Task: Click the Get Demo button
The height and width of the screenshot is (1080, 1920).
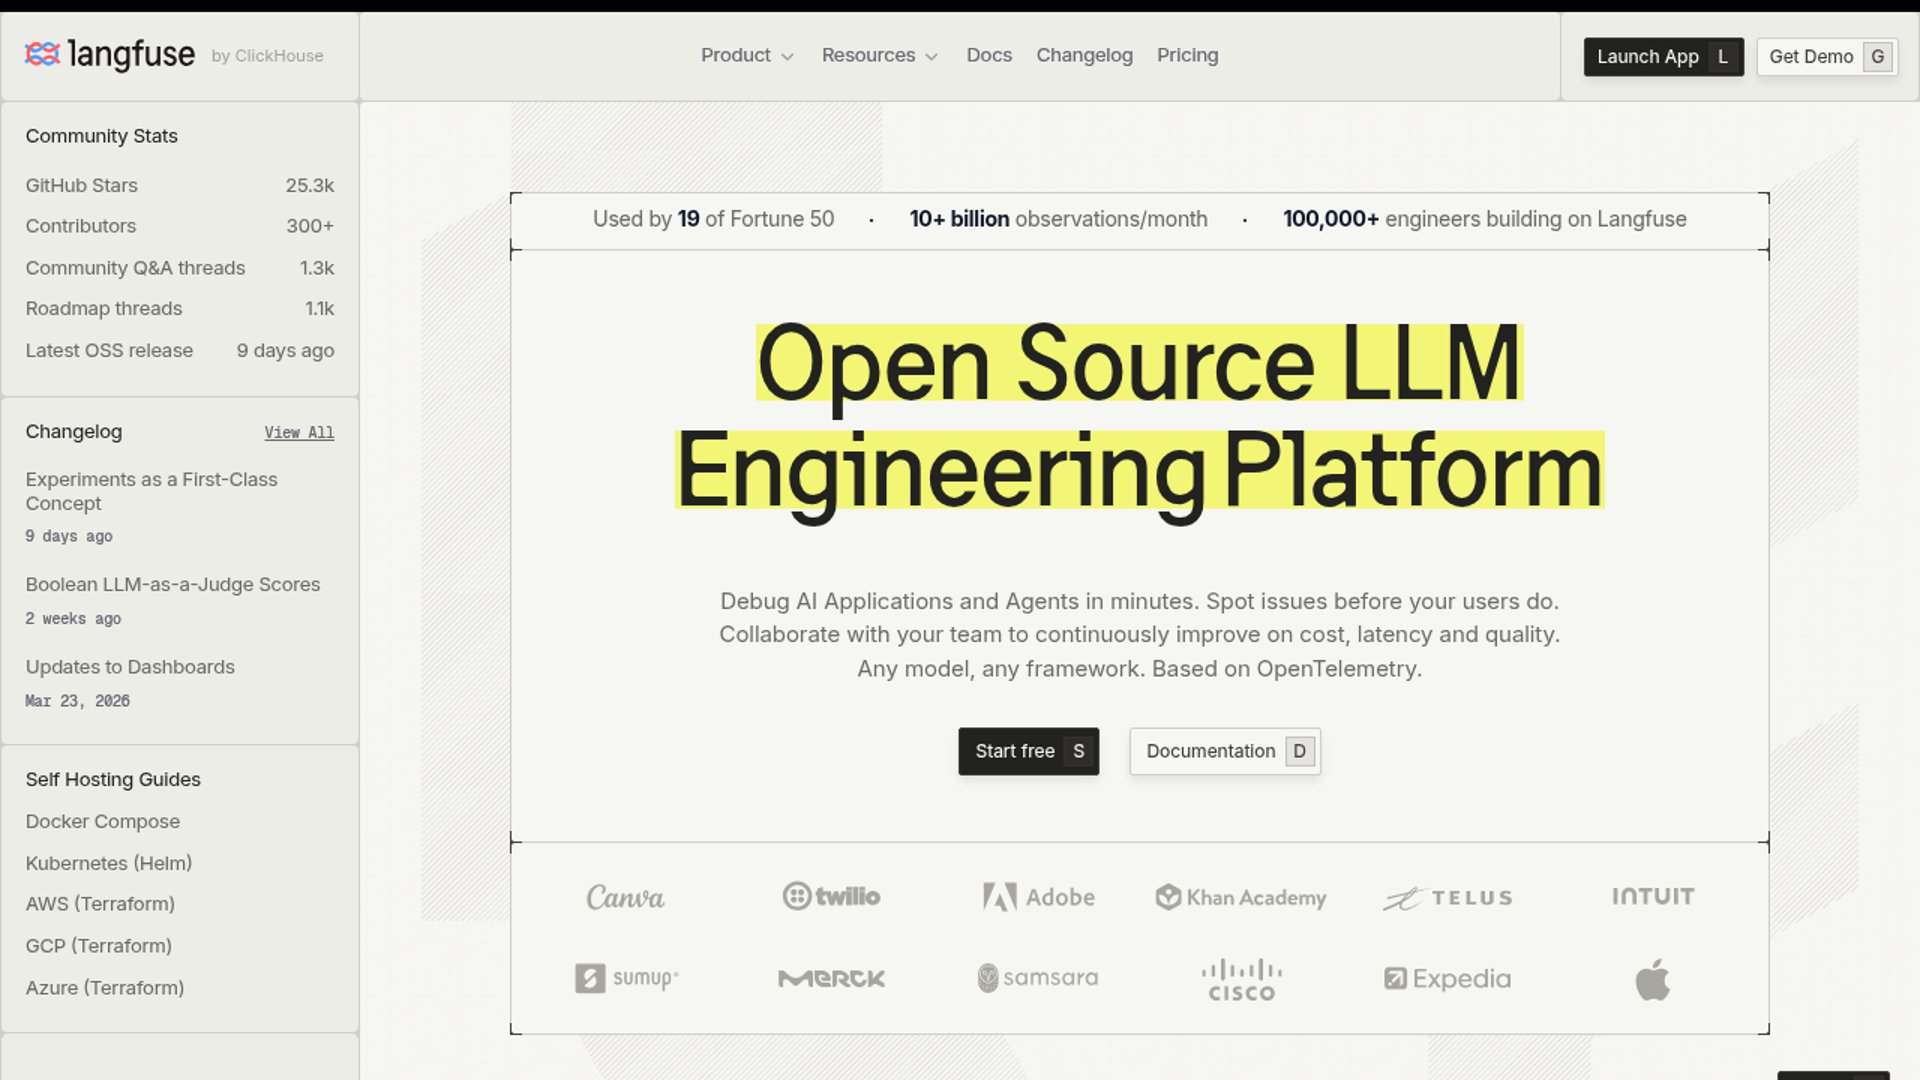Action: (x=1826, y=57)
